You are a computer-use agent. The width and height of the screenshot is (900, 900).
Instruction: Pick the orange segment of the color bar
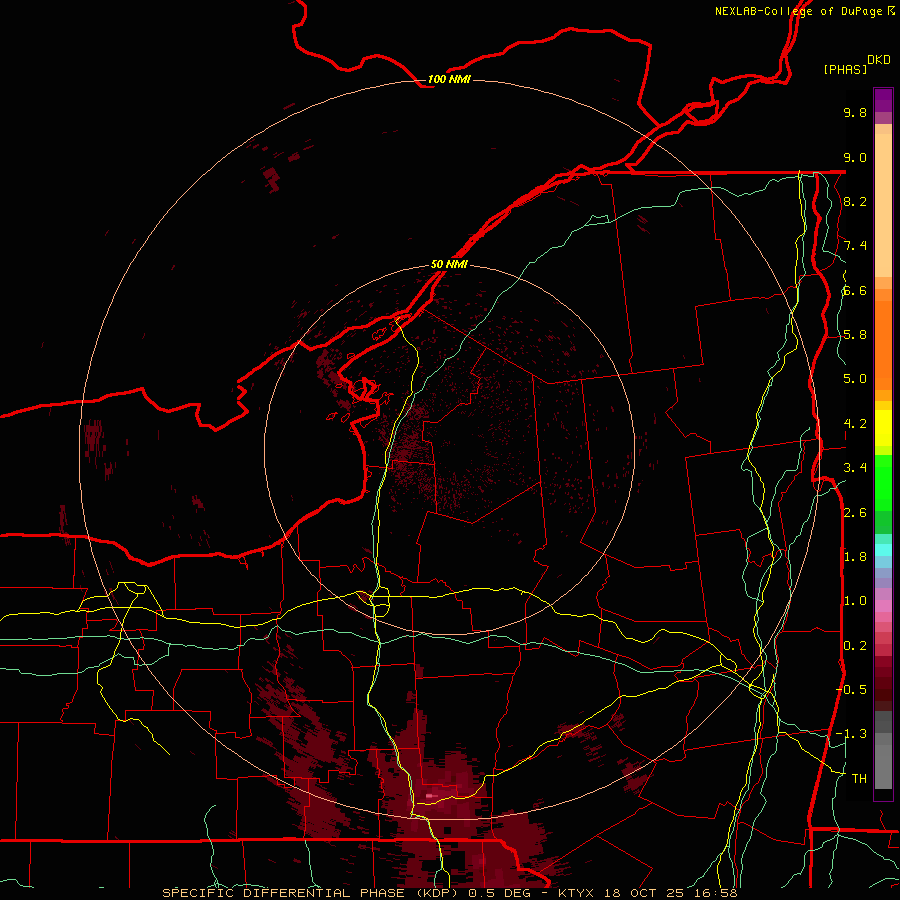[883, 345]
